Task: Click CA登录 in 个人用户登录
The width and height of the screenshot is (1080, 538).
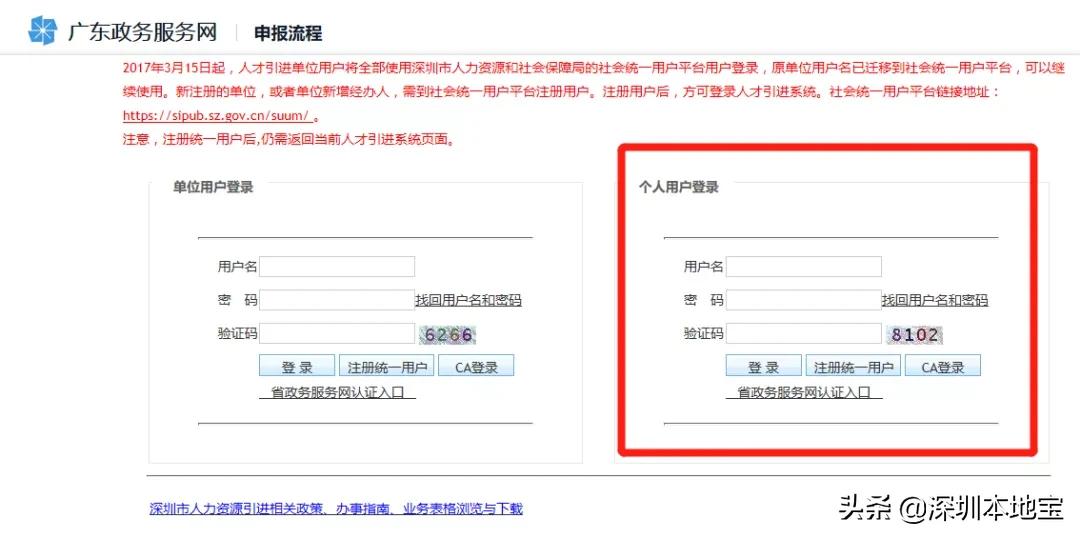Action: [943, 366]
